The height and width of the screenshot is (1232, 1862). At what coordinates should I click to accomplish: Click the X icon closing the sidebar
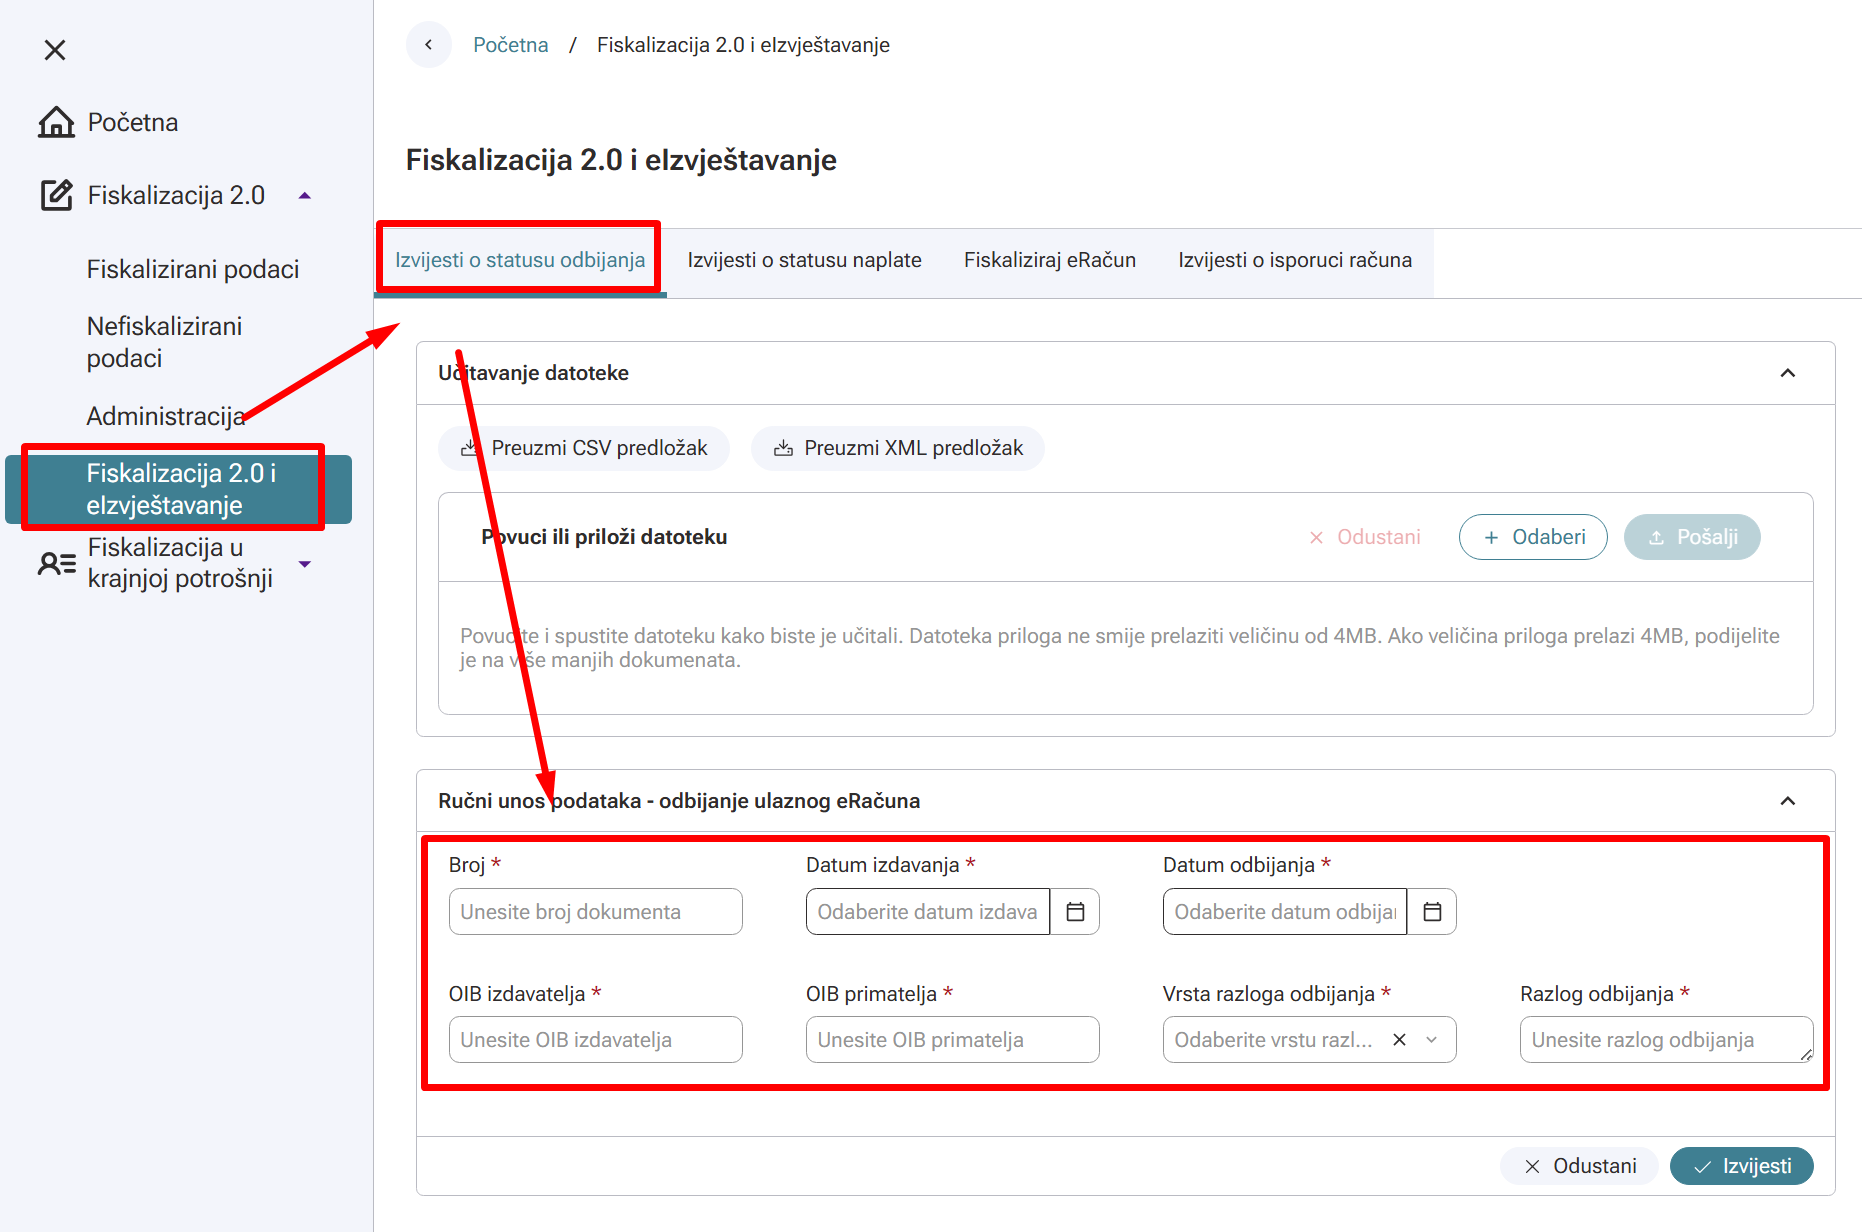coord(55,50)
